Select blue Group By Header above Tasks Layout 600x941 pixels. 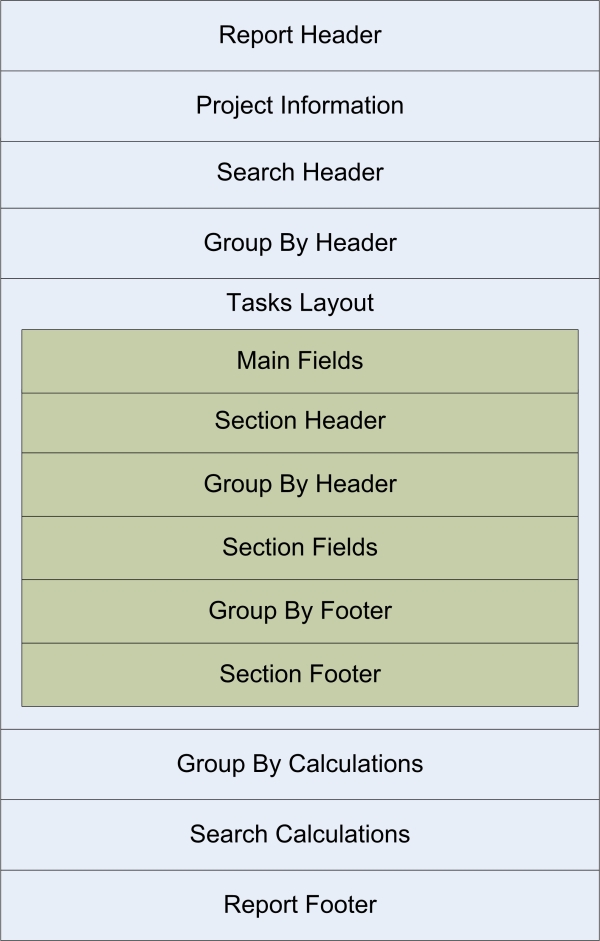point(300,243)
